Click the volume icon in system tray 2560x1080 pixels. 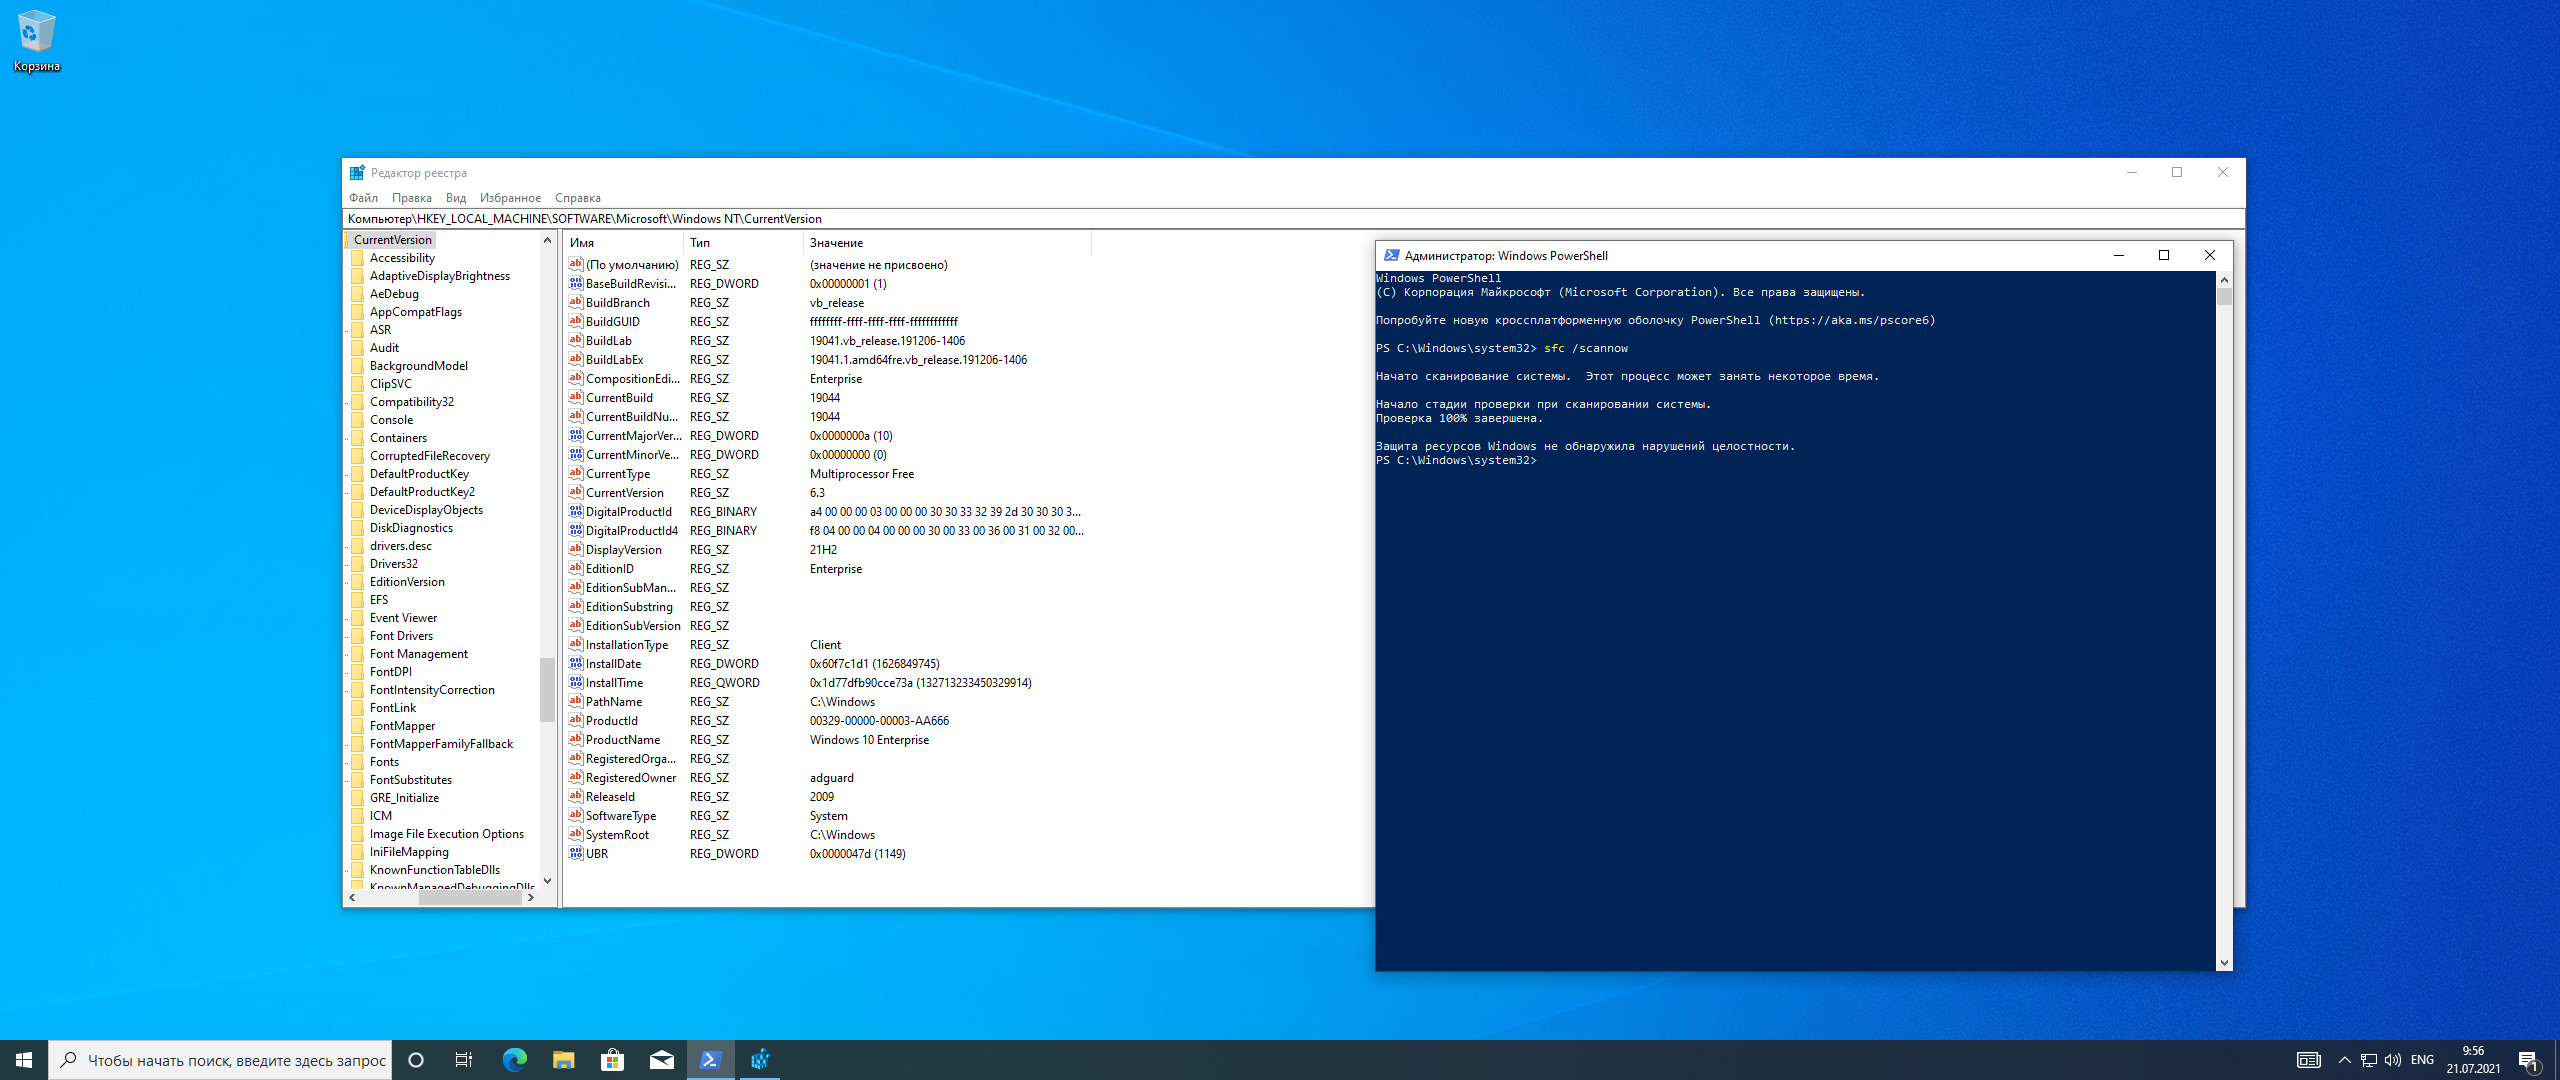pos(2393,1060)
